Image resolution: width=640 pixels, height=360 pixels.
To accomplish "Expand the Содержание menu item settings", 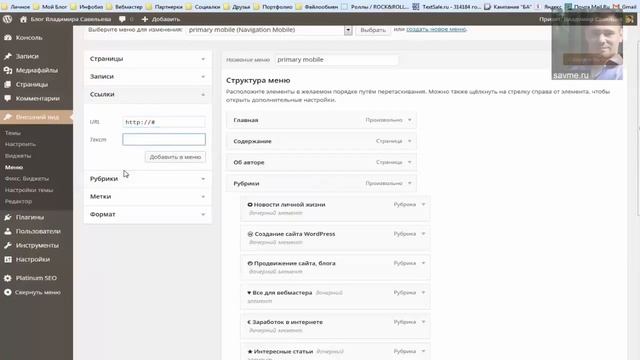I will [x=410, y=141].
